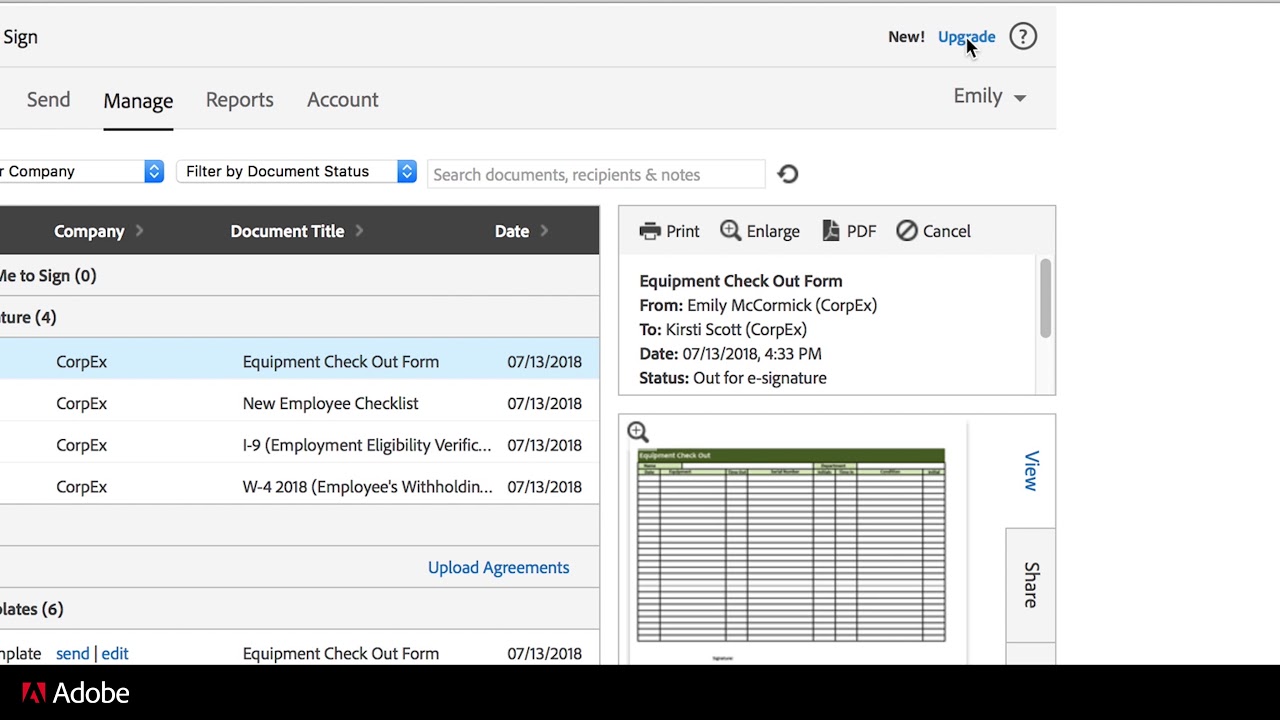
Task: Sort by the Document Title column header
Action: pyautogui.click(x=287, y=231)
